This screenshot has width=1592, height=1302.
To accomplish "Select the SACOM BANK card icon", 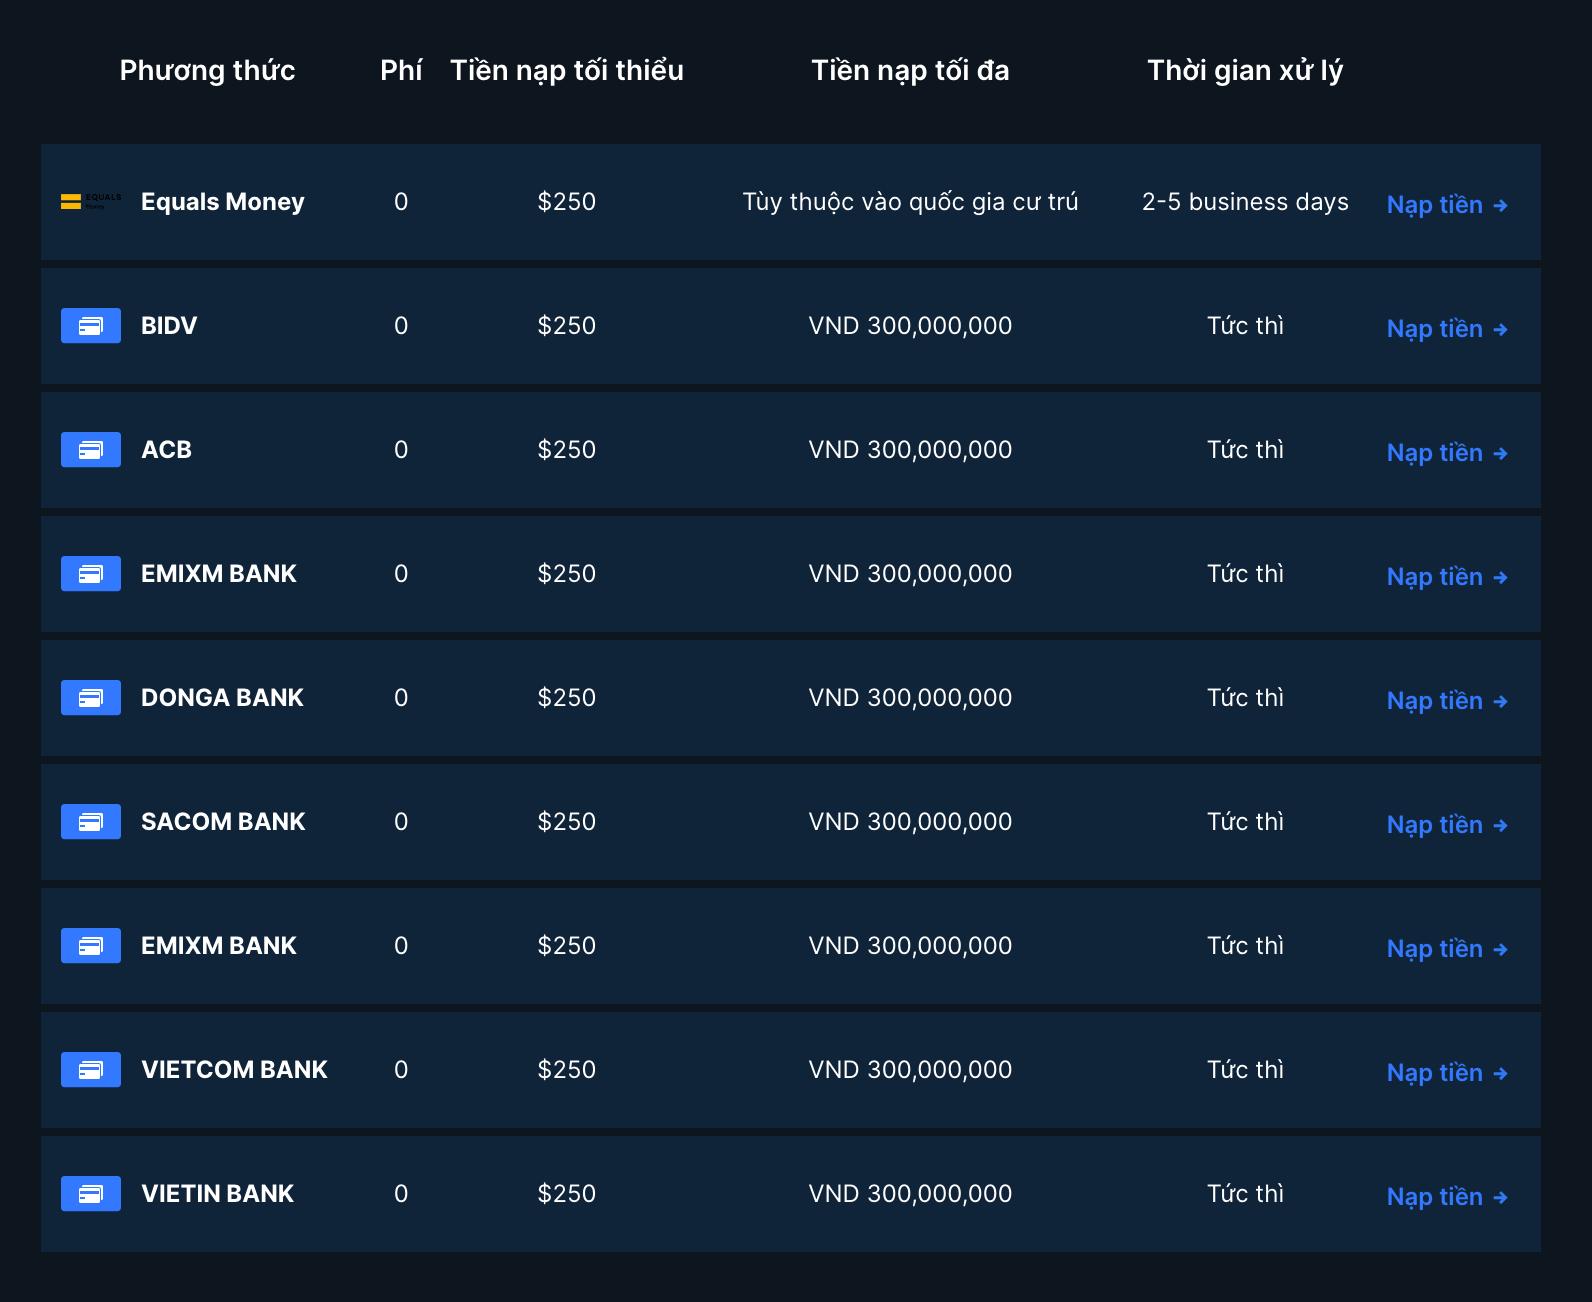I will tap(90, 822).
